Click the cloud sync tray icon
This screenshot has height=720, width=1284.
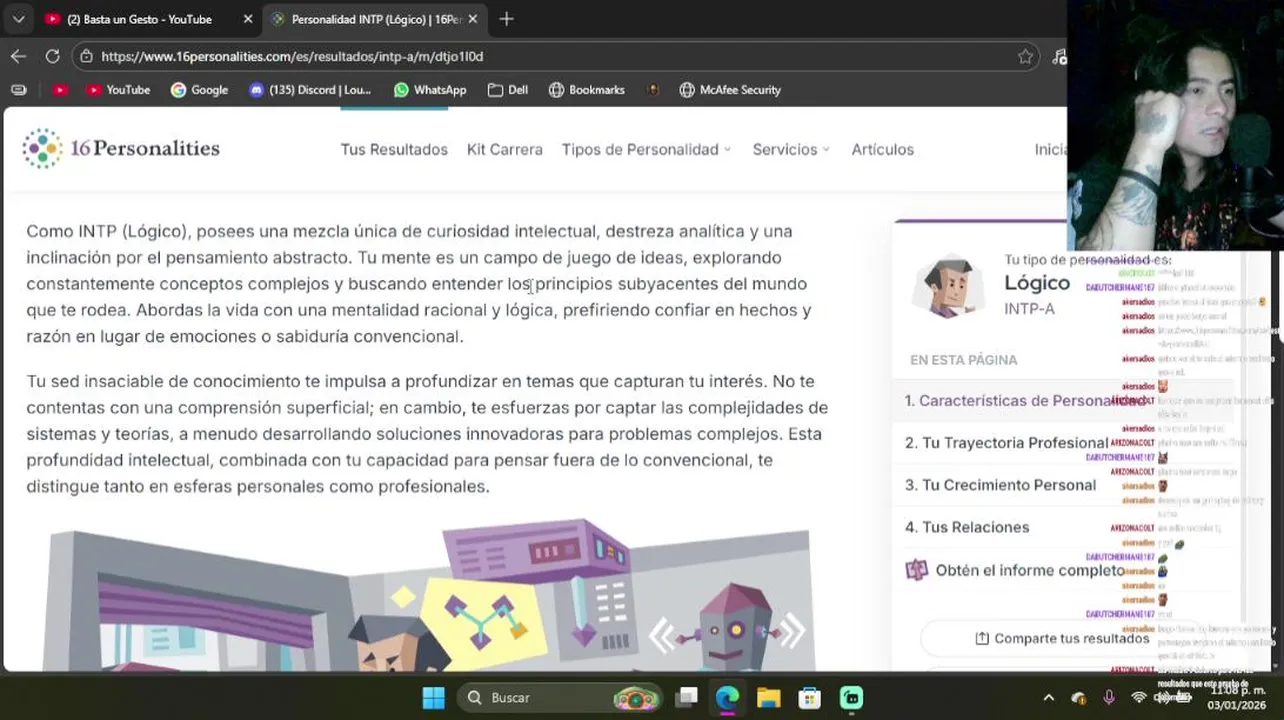[1078, 698]
